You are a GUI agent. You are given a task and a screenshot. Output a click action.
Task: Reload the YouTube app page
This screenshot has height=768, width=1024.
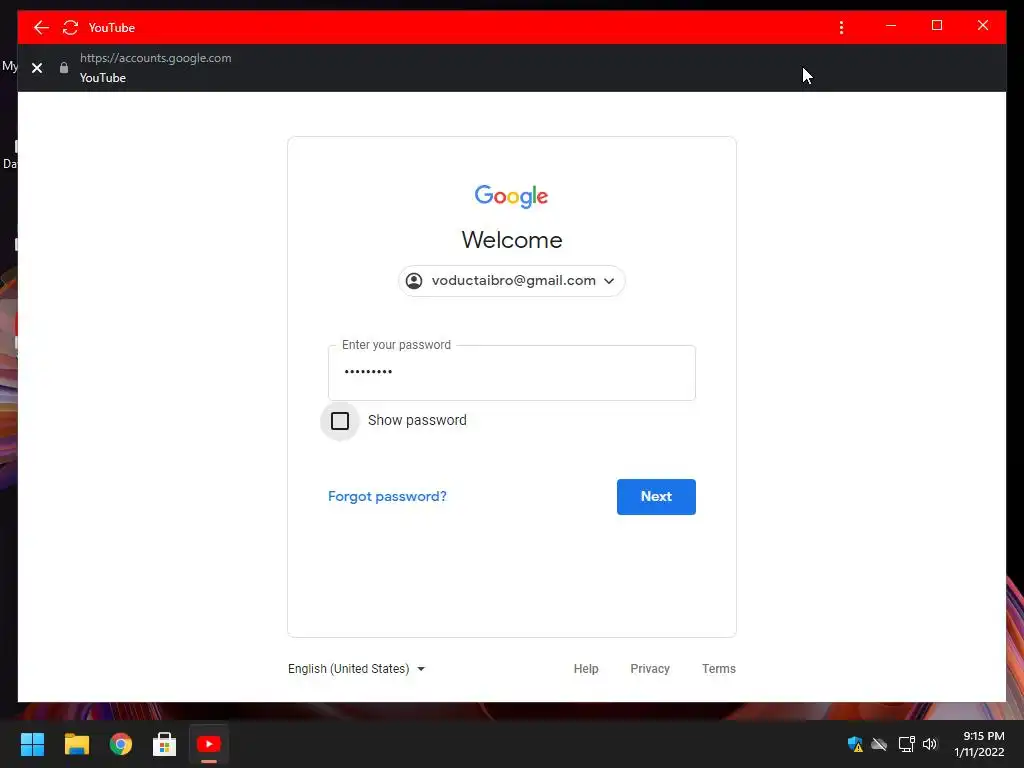click(x=71, y=27)
